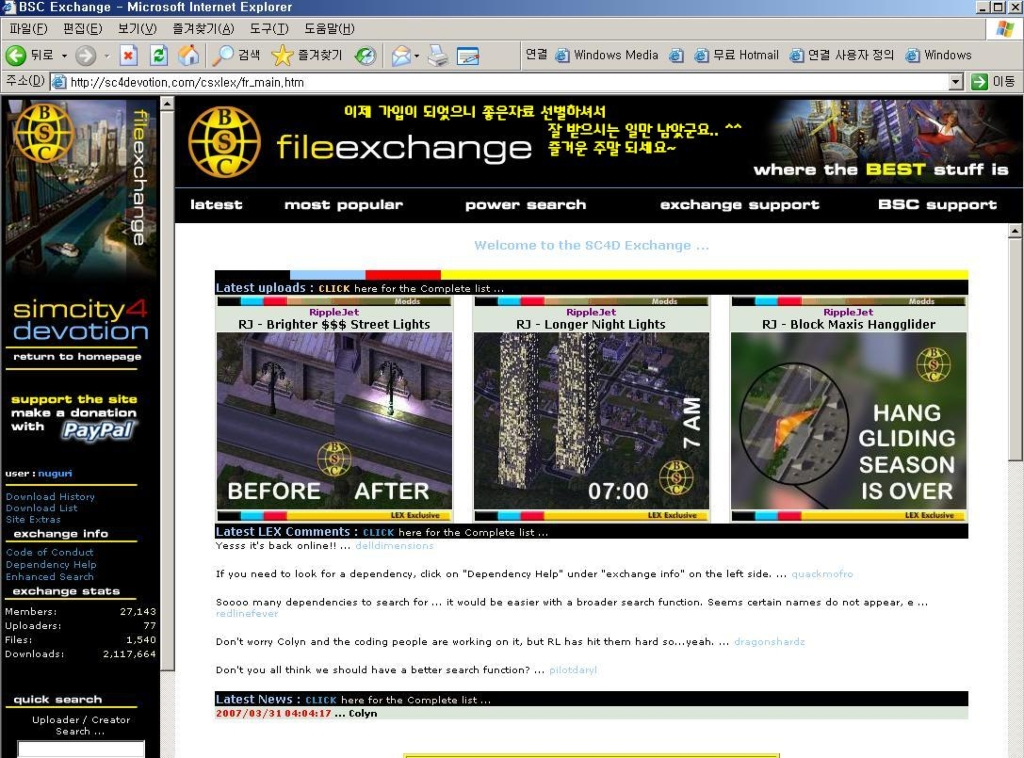Open commenter delldimensions link
The width and height of the screenshot is (1024, 758).
(394, 546)
